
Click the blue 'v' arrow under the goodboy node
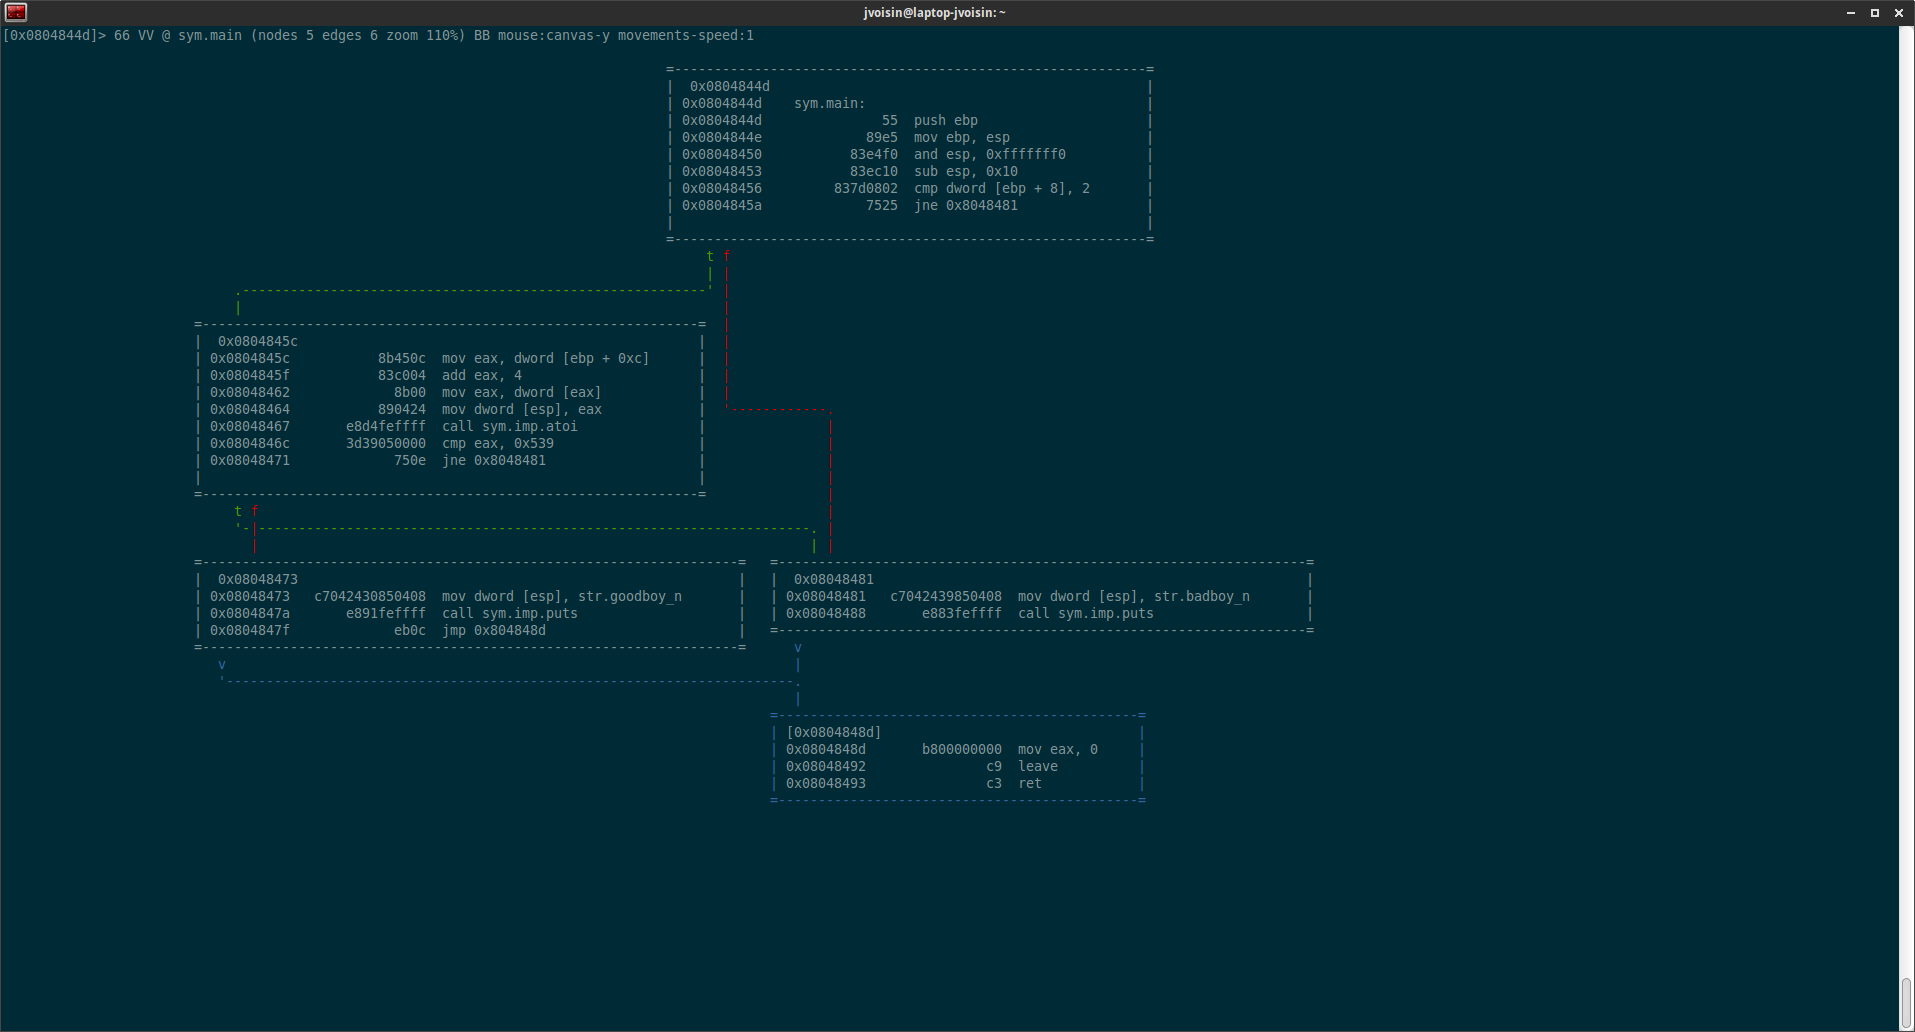tap(222, 664)
